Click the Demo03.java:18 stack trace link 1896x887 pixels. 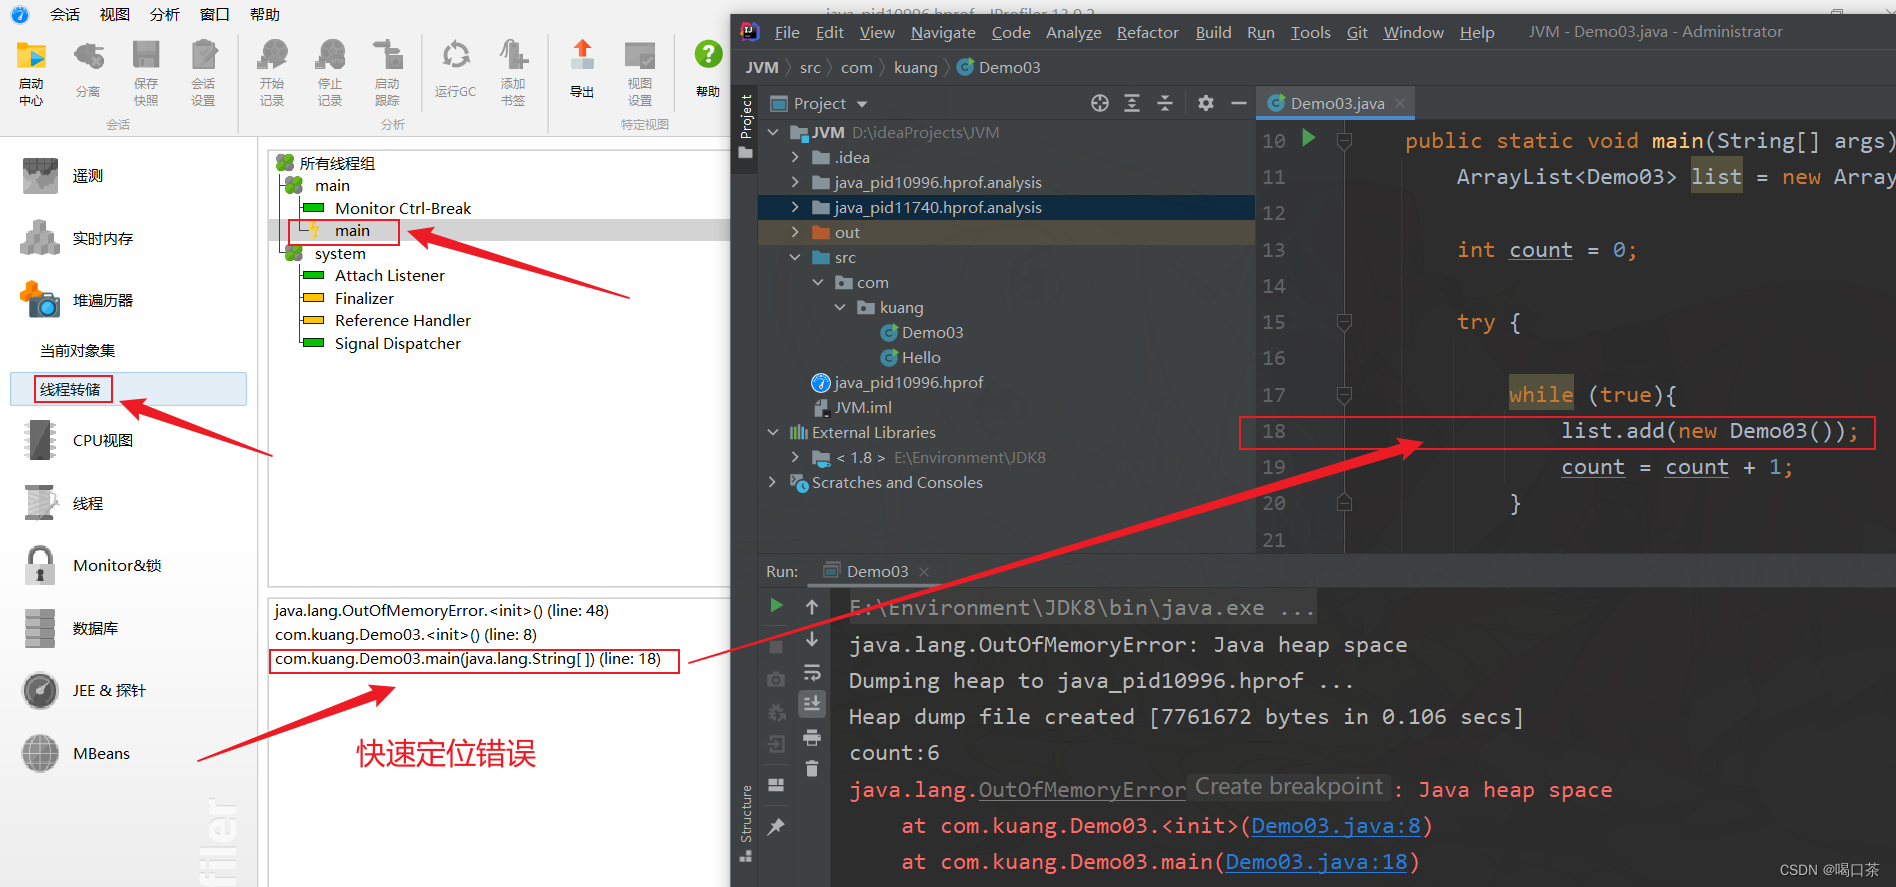coord(1316,862)
